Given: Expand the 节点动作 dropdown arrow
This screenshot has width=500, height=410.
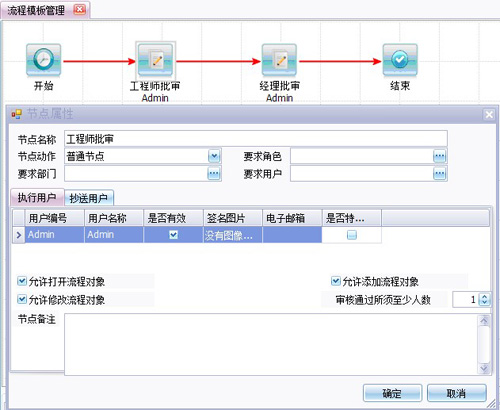Looking at the screenshot, I should 214,156.
